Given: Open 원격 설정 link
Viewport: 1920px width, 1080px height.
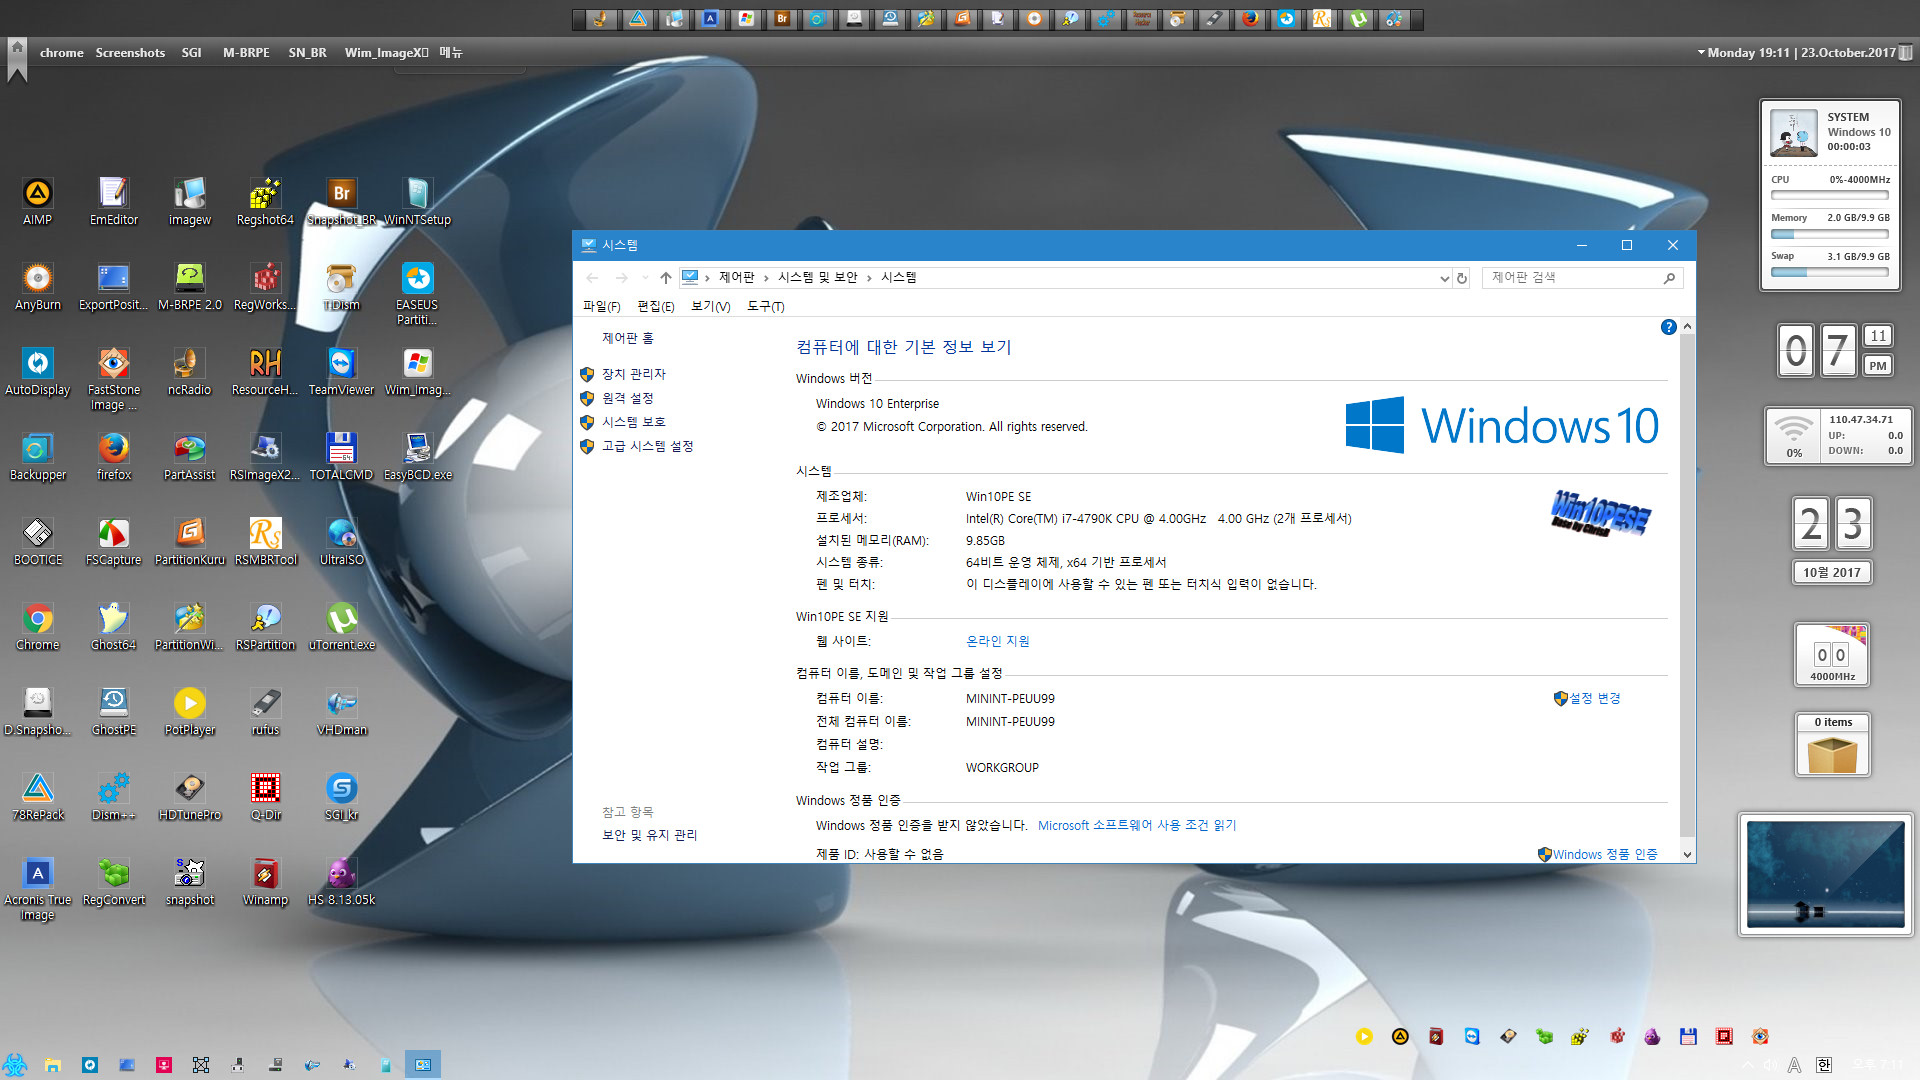Looking at the screenshot, I should [627, 398].
